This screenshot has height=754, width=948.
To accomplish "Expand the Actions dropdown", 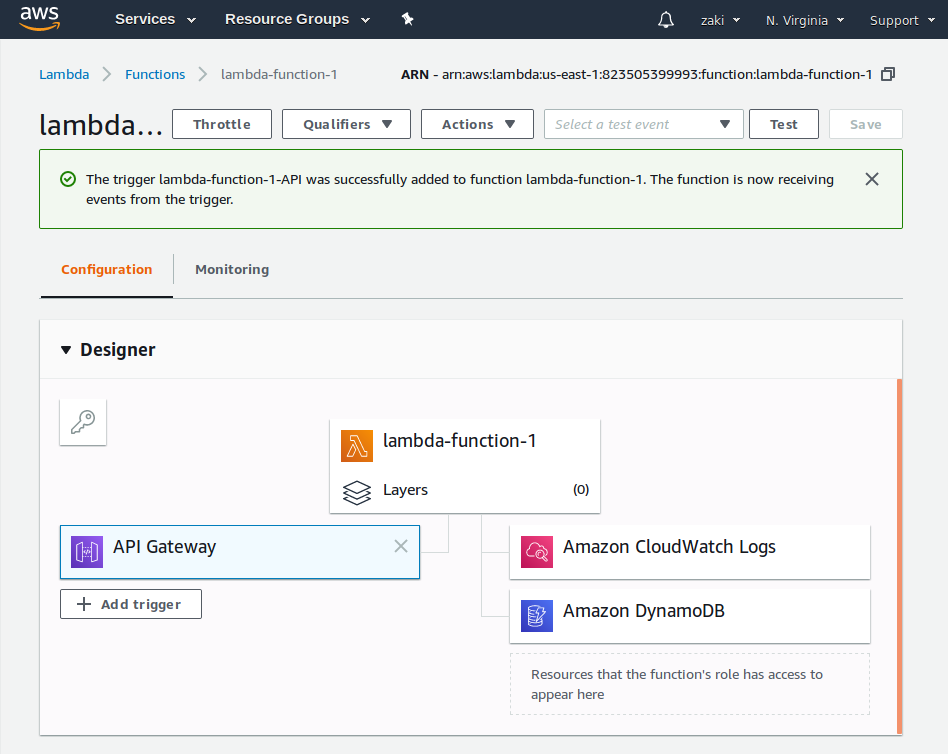I will pos(477,124).
